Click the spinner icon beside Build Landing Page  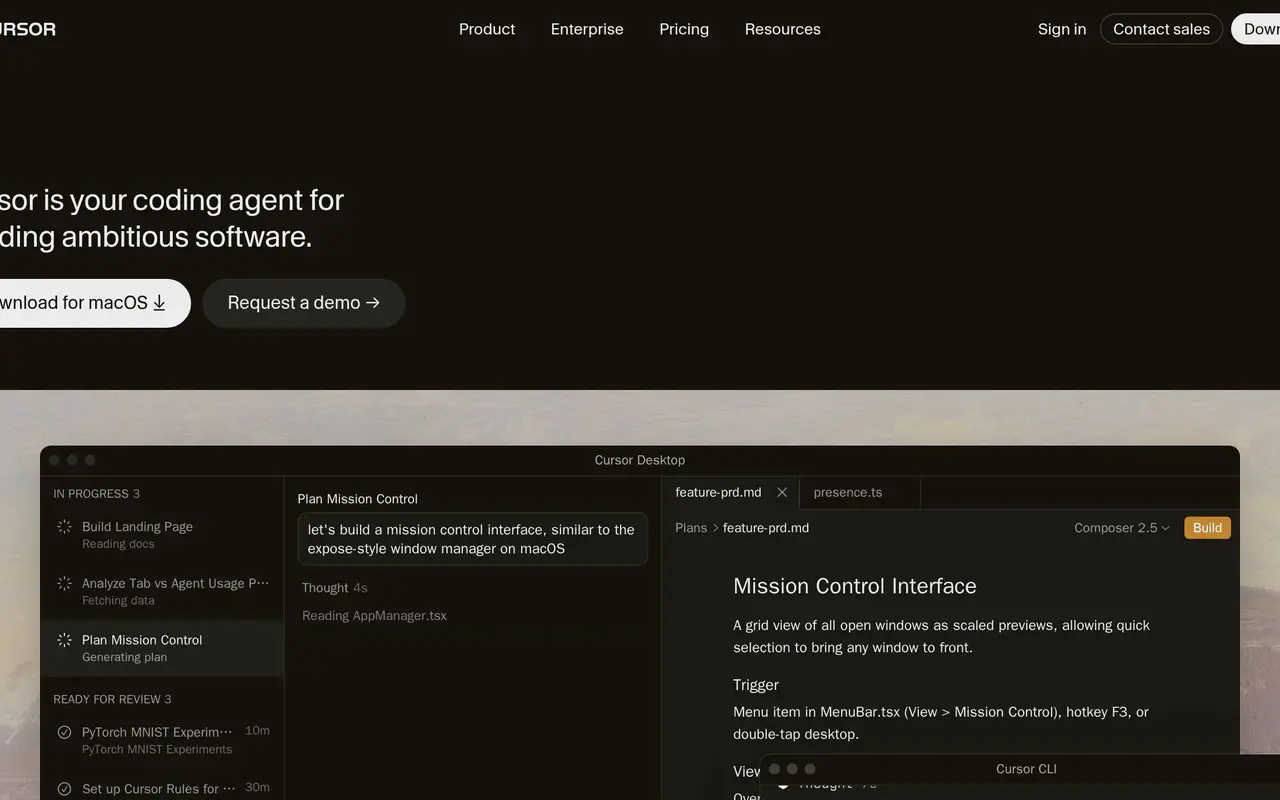point(64,527)
